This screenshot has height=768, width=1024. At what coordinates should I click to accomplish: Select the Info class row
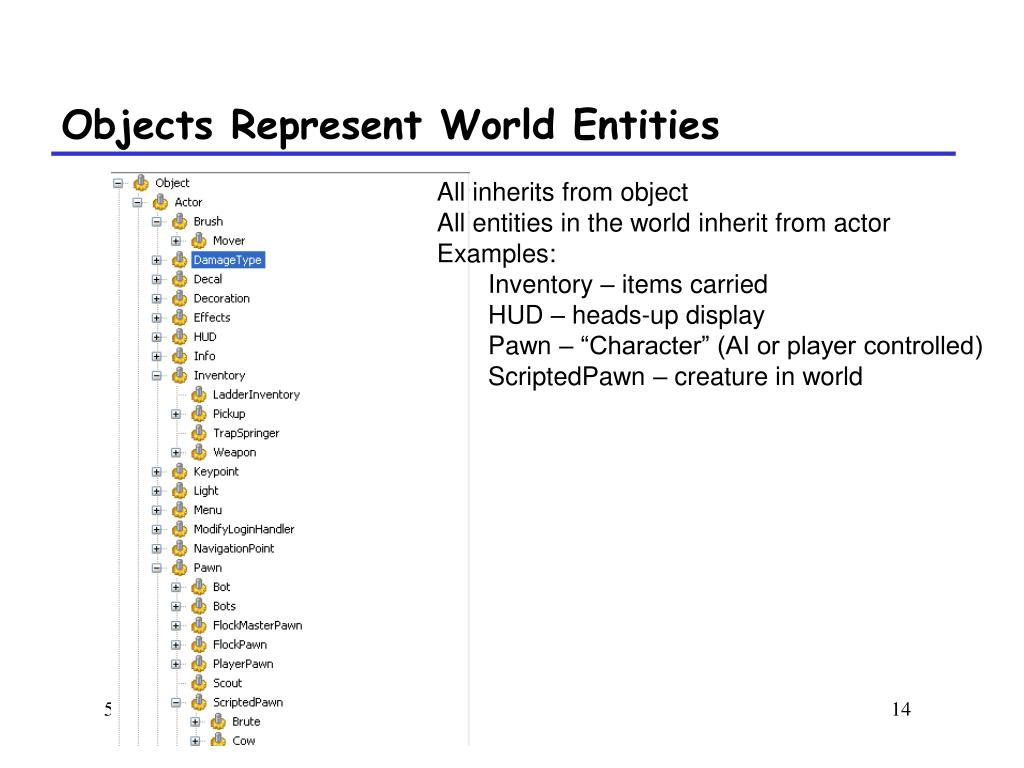(x=204, y=356)
